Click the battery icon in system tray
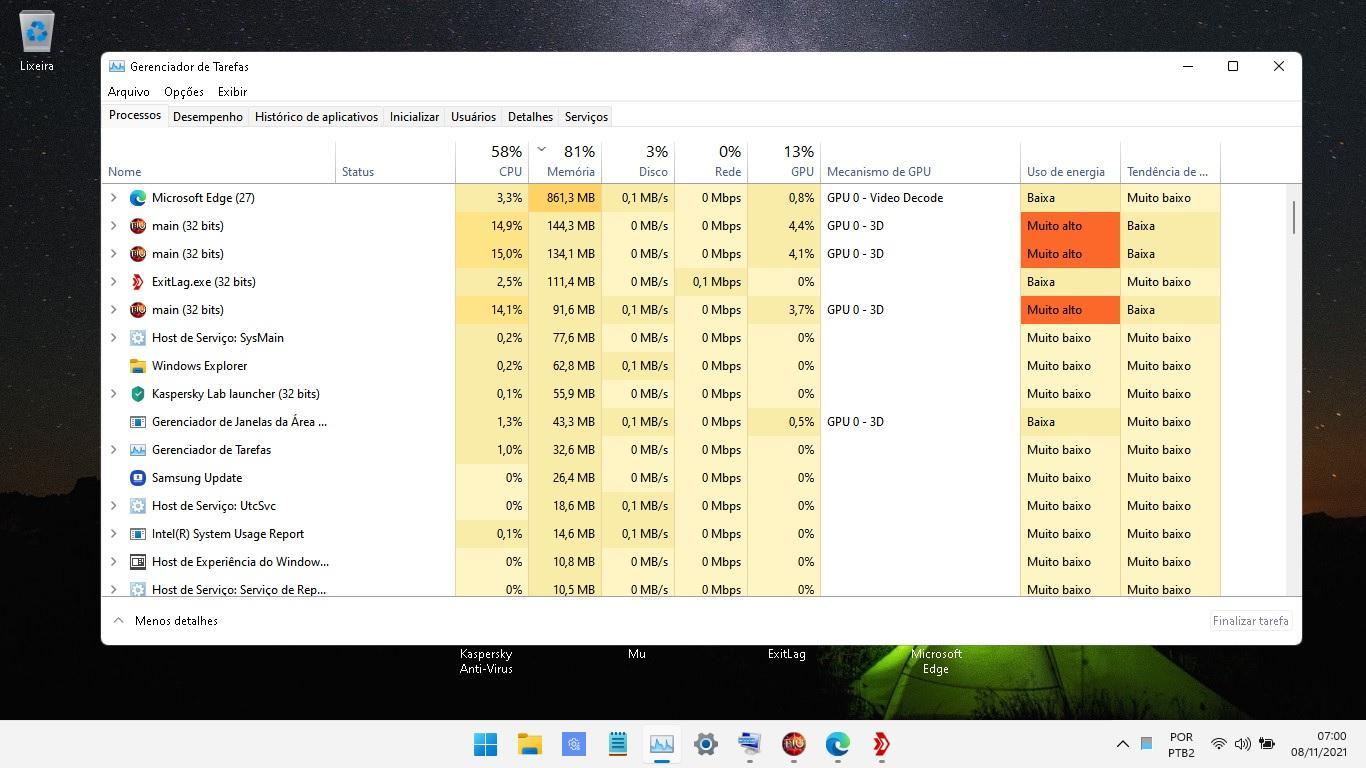The height and width of the screenshot is (768, 1366). tap(1267, 744)
